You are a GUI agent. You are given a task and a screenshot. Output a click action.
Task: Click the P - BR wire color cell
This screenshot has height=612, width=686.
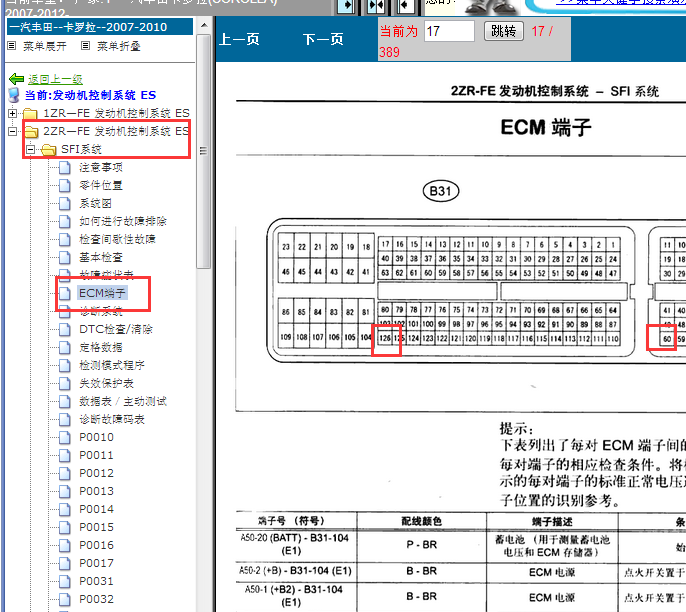(x=422, y=545)
